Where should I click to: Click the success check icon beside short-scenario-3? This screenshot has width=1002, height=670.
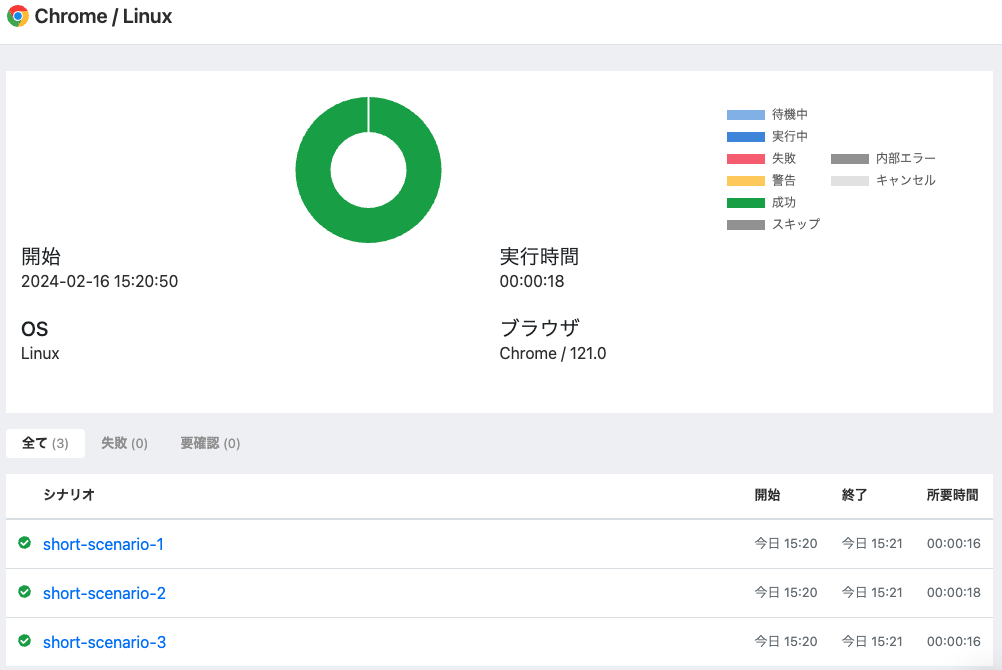coord(24,641)
